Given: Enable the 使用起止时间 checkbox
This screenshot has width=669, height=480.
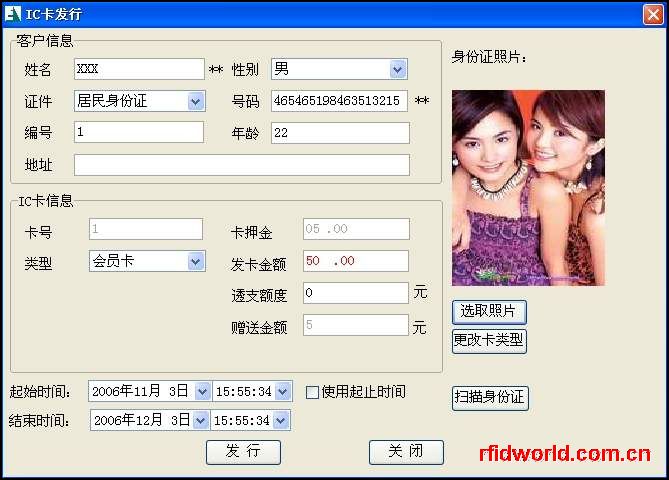Looking at the screenshot, I should (312, 392).
